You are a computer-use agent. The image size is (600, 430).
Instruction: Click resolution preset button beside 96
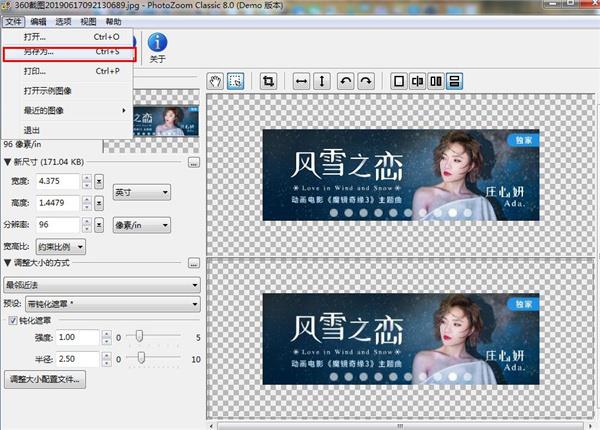tap(99, 225)
